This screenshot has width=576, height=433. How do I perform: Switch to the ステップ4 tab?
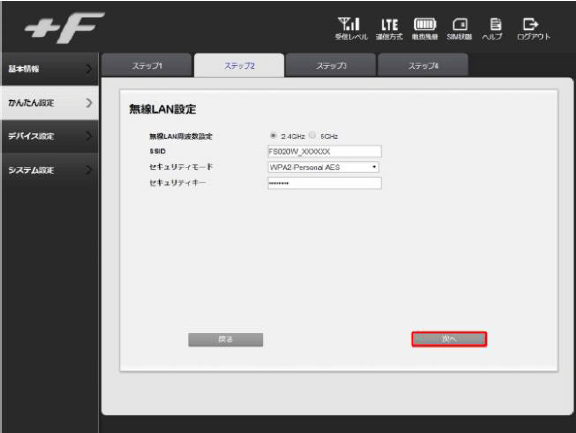(x=423, y=65)
